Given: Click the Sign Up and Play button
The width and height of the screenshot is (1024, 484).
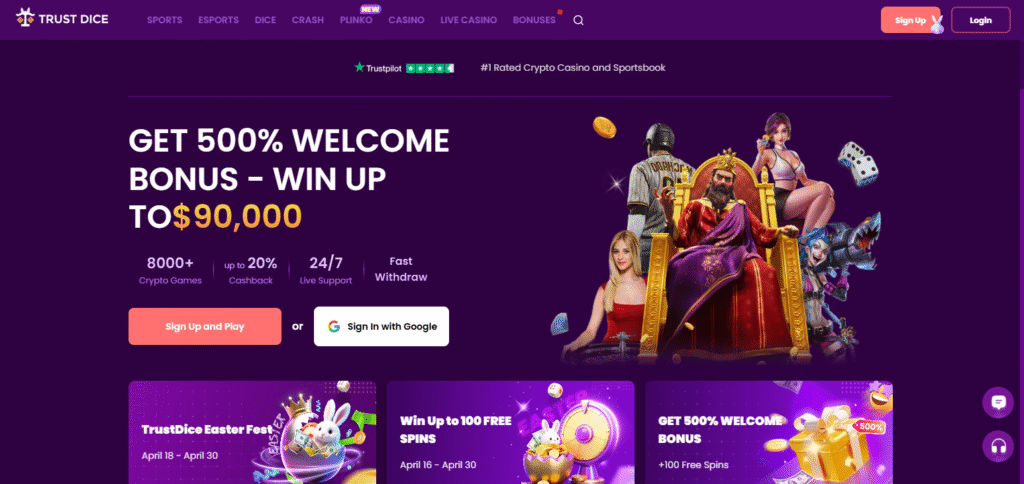Looking at the screenshot, I should 205,327.
